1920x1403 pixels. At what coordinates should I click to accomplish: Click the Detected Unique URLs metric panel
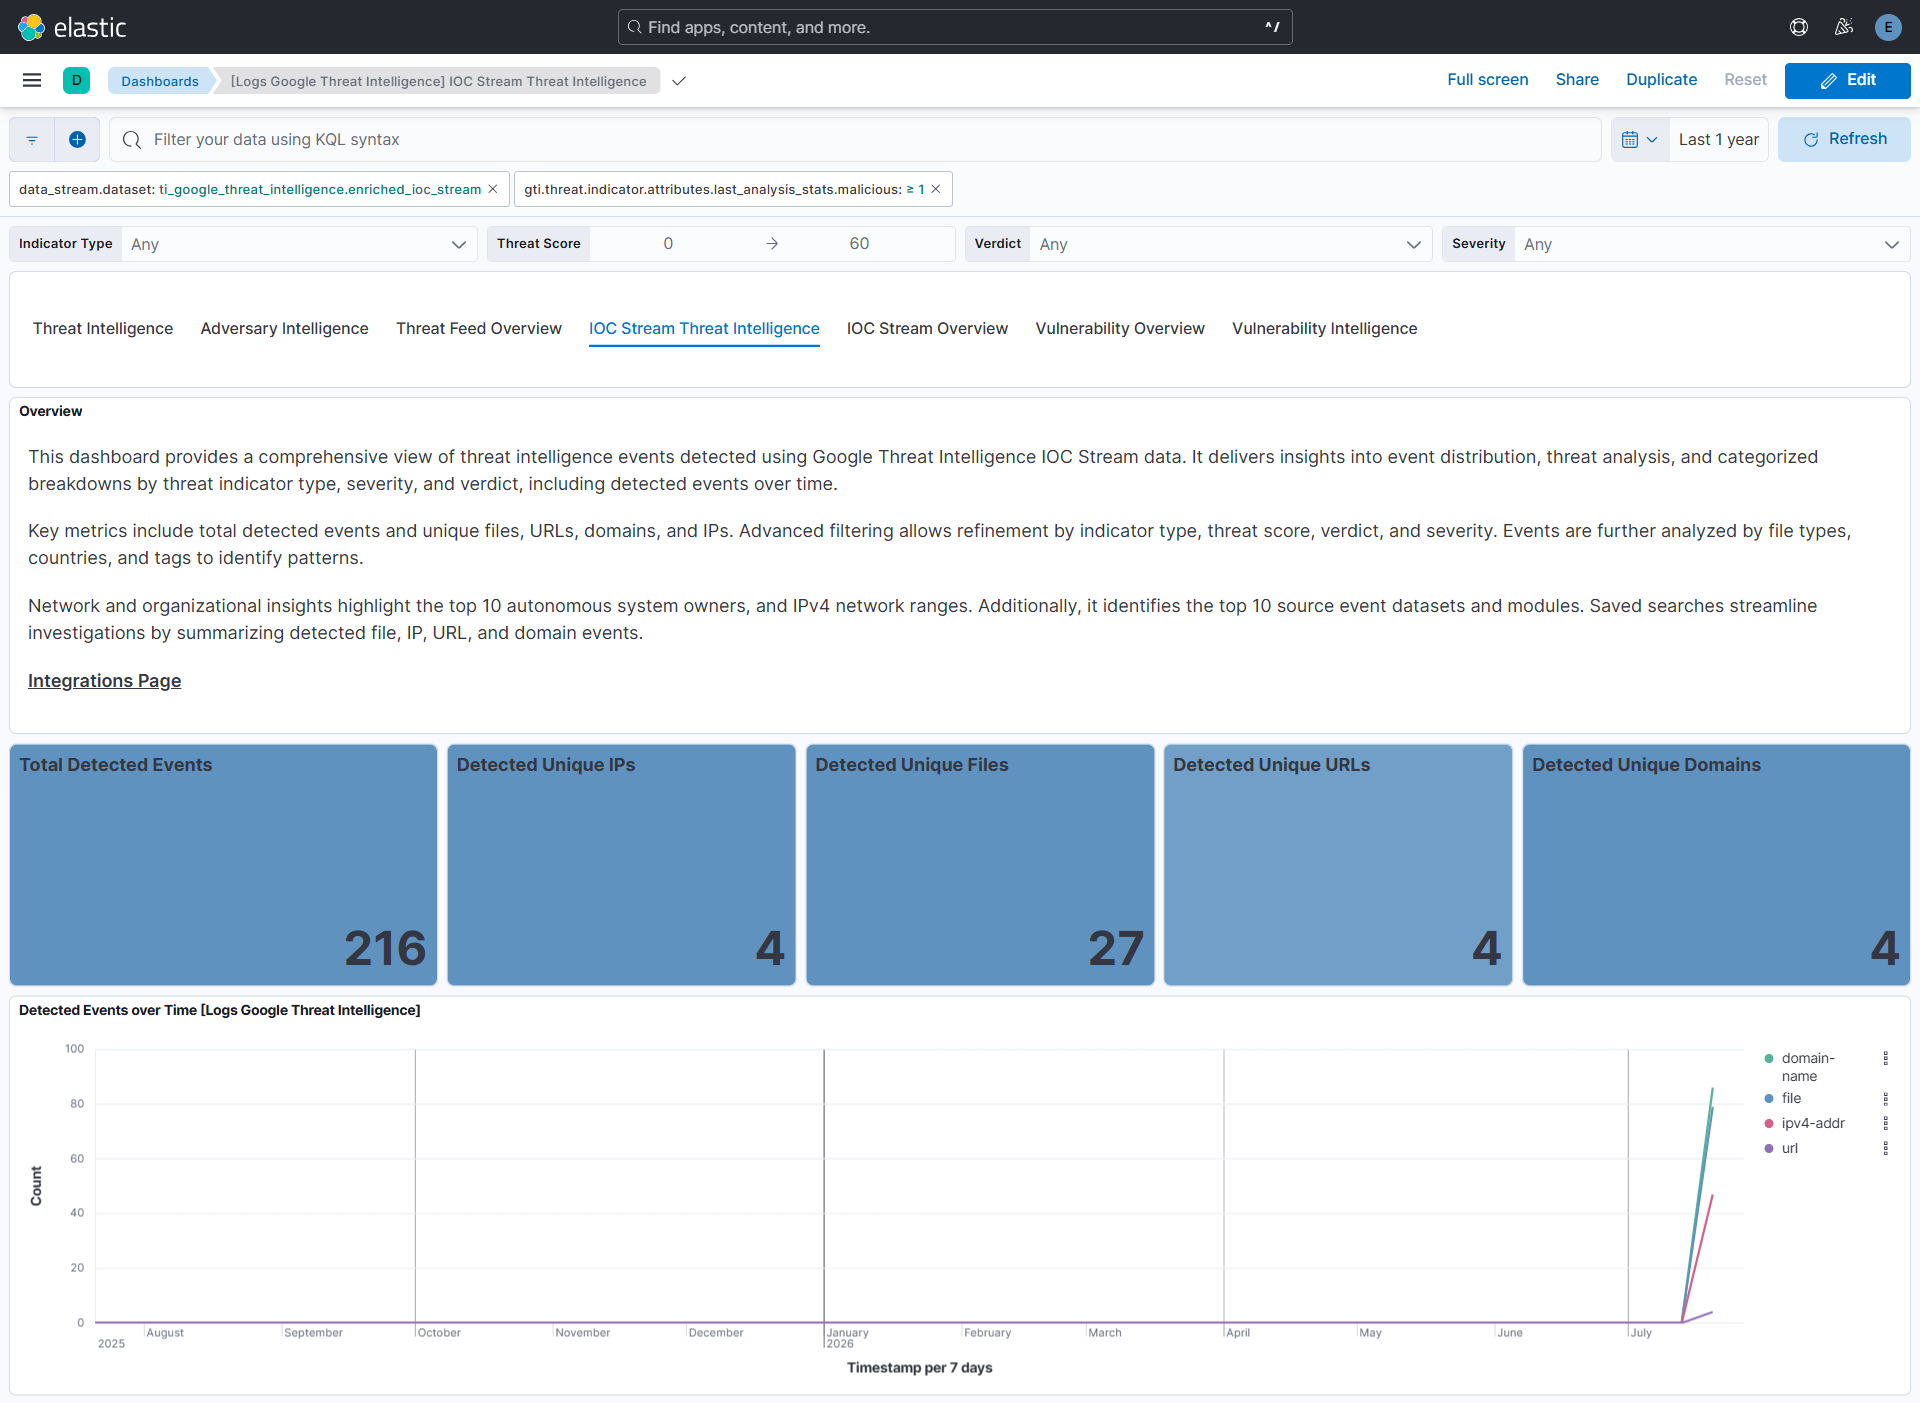(x=1338, y=865)
